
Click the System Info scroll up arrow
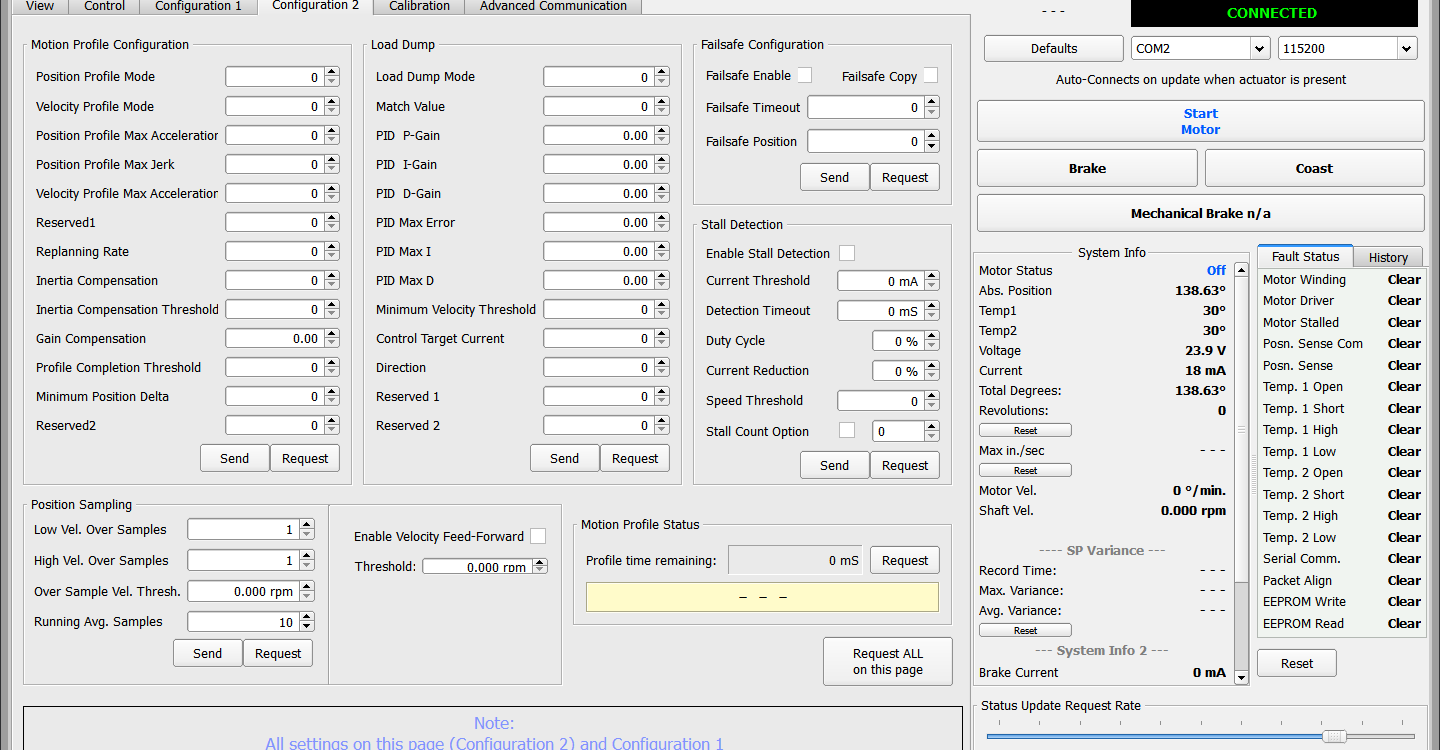[1241, 270]
